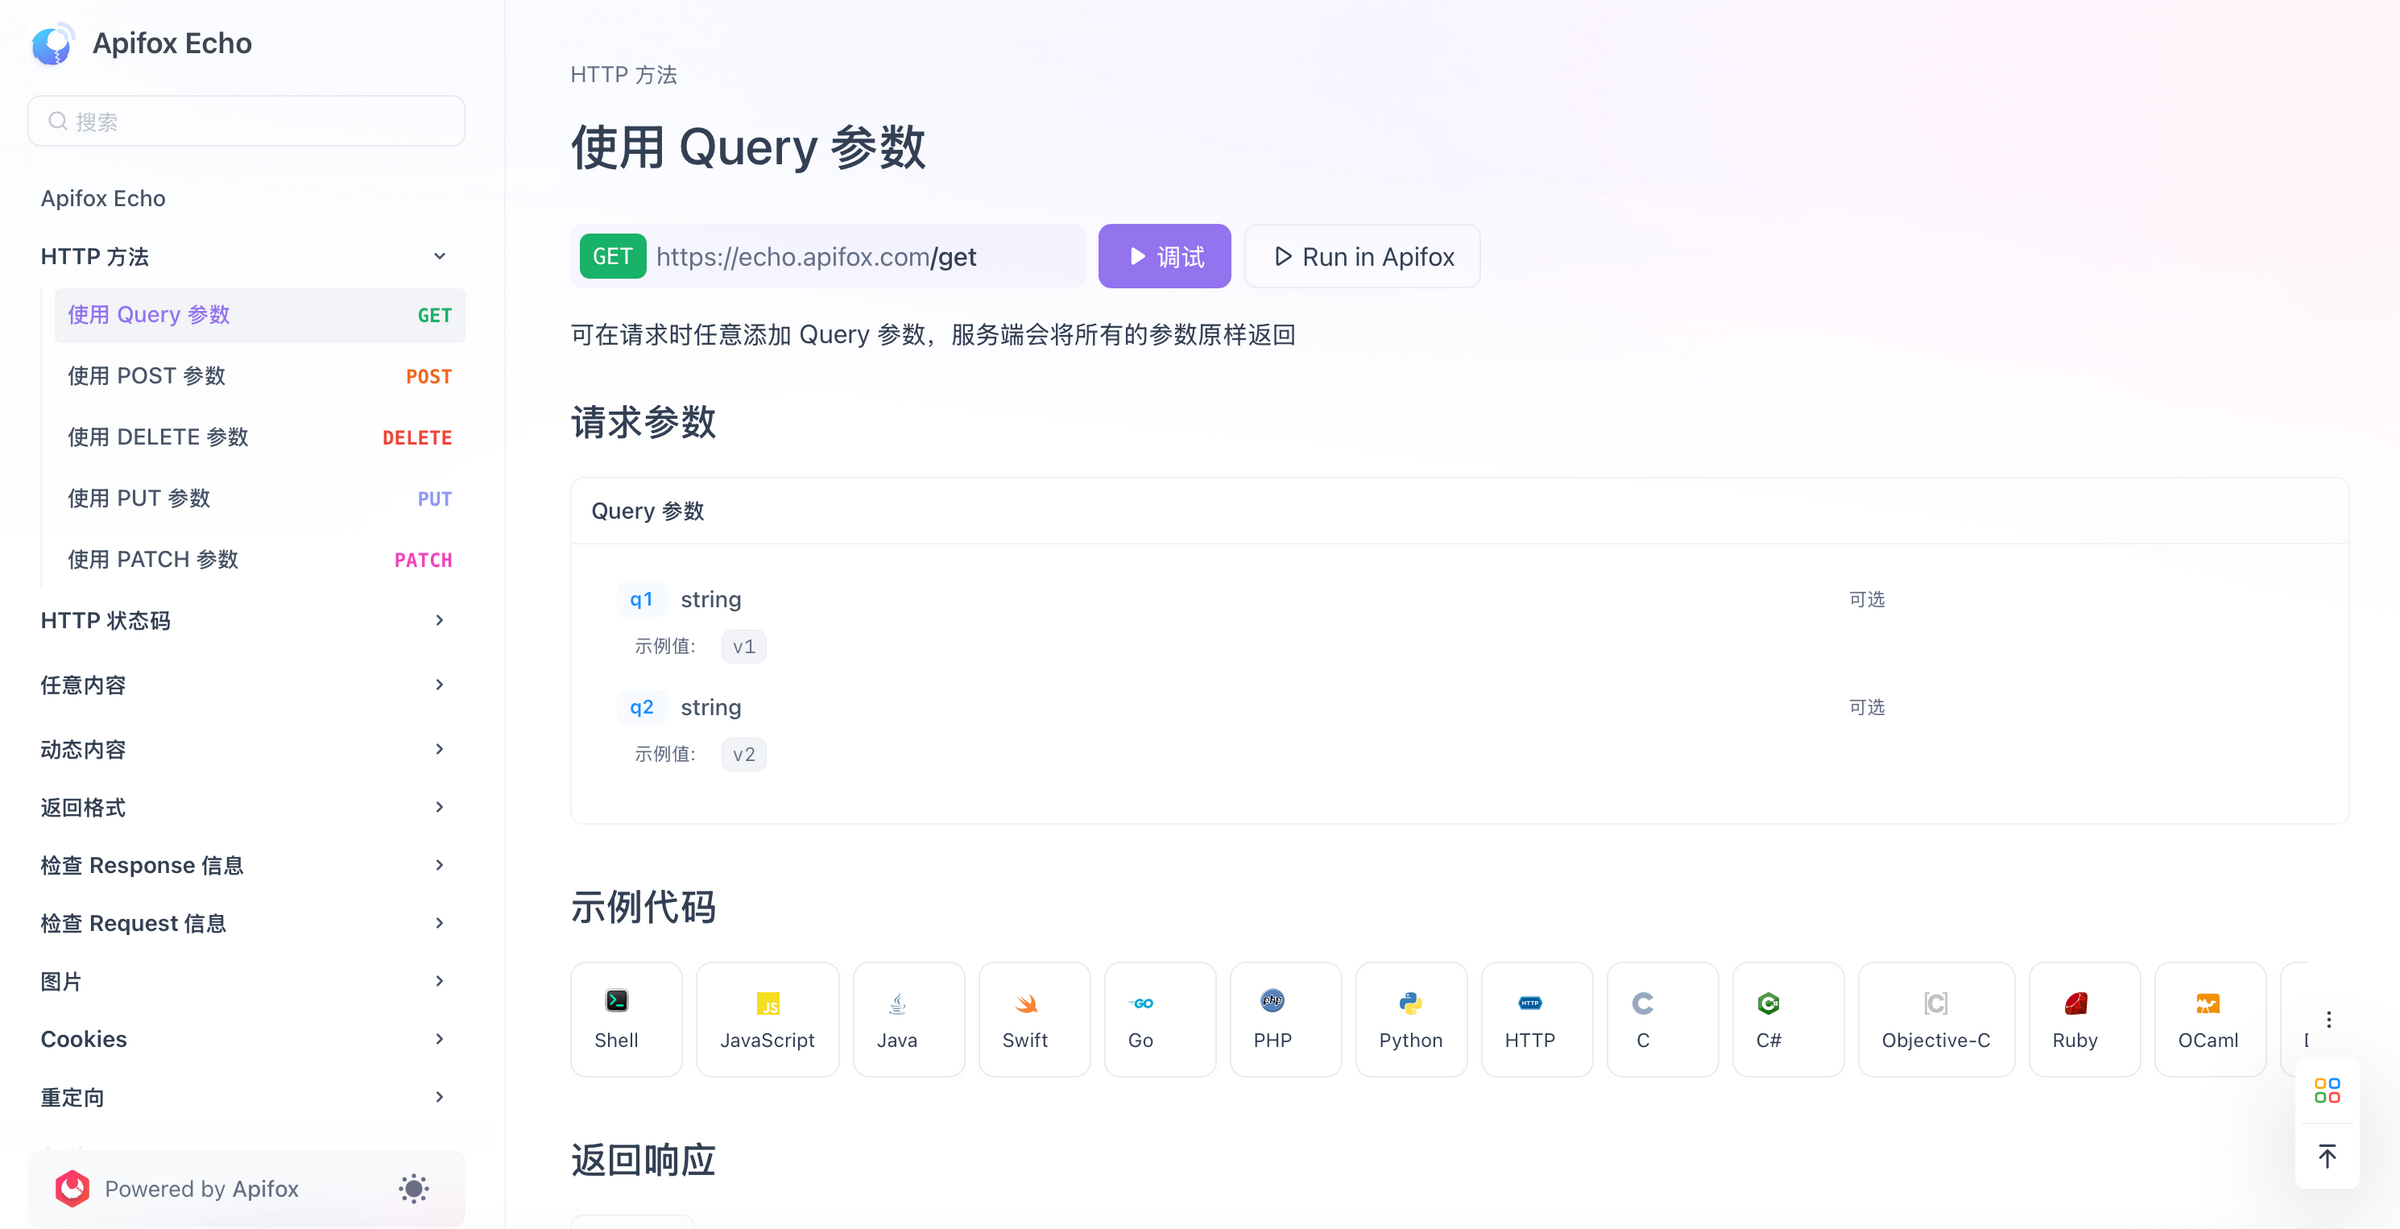Choose JavaScript code sample
Image resolution: width=2400 pixels, height=1229 pixels.
pyautogui.click(x=767, y=1018)
